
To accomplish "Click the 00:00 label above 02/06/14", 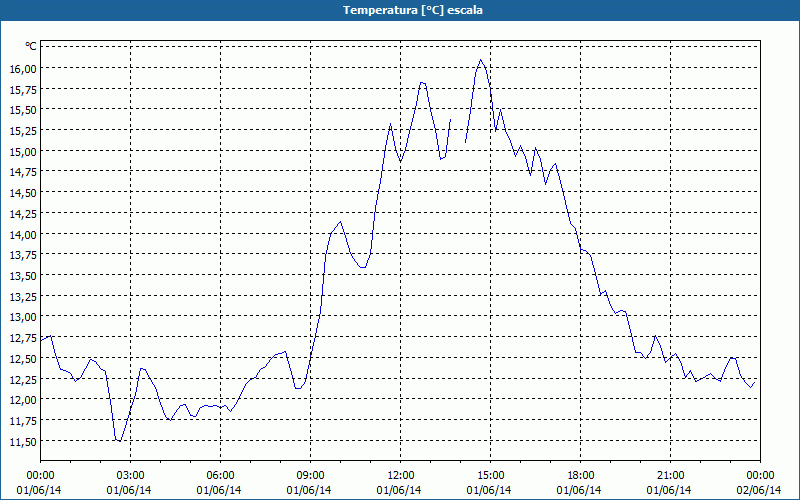I will (x=760, y=476).
